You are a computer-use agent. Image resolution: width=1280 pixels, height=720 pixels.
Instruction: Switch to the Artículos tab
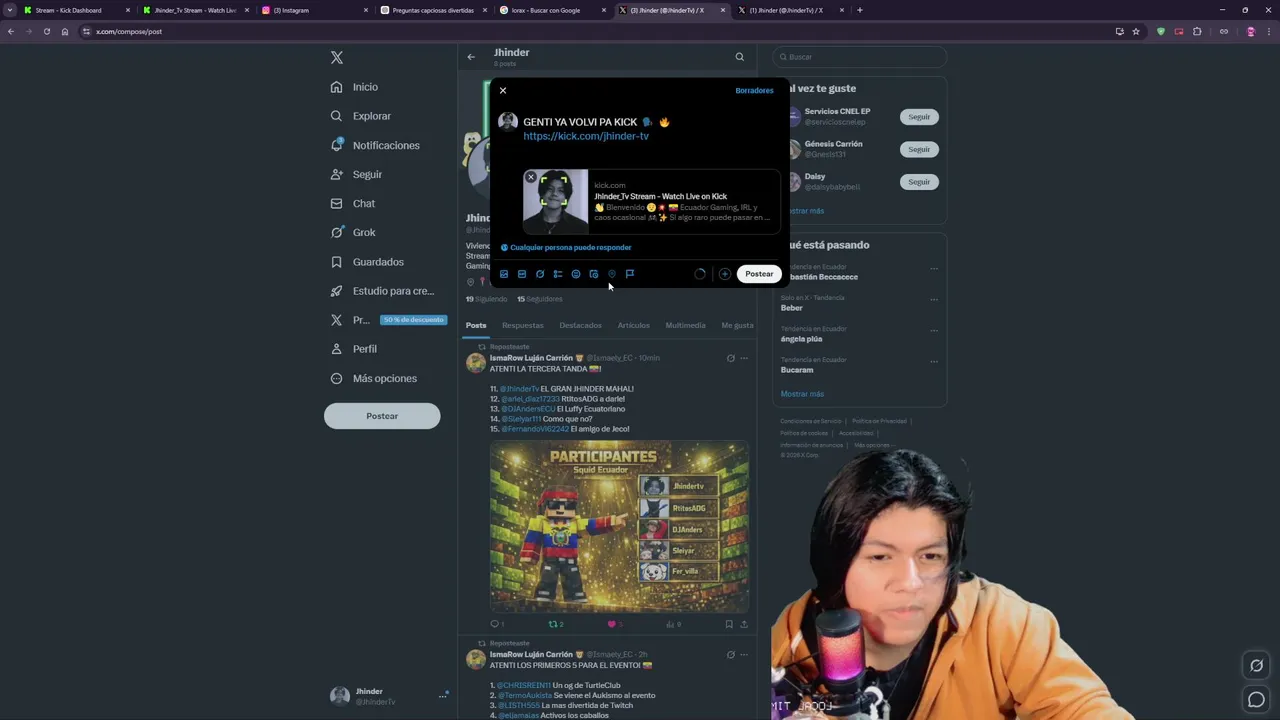[634, 325]
